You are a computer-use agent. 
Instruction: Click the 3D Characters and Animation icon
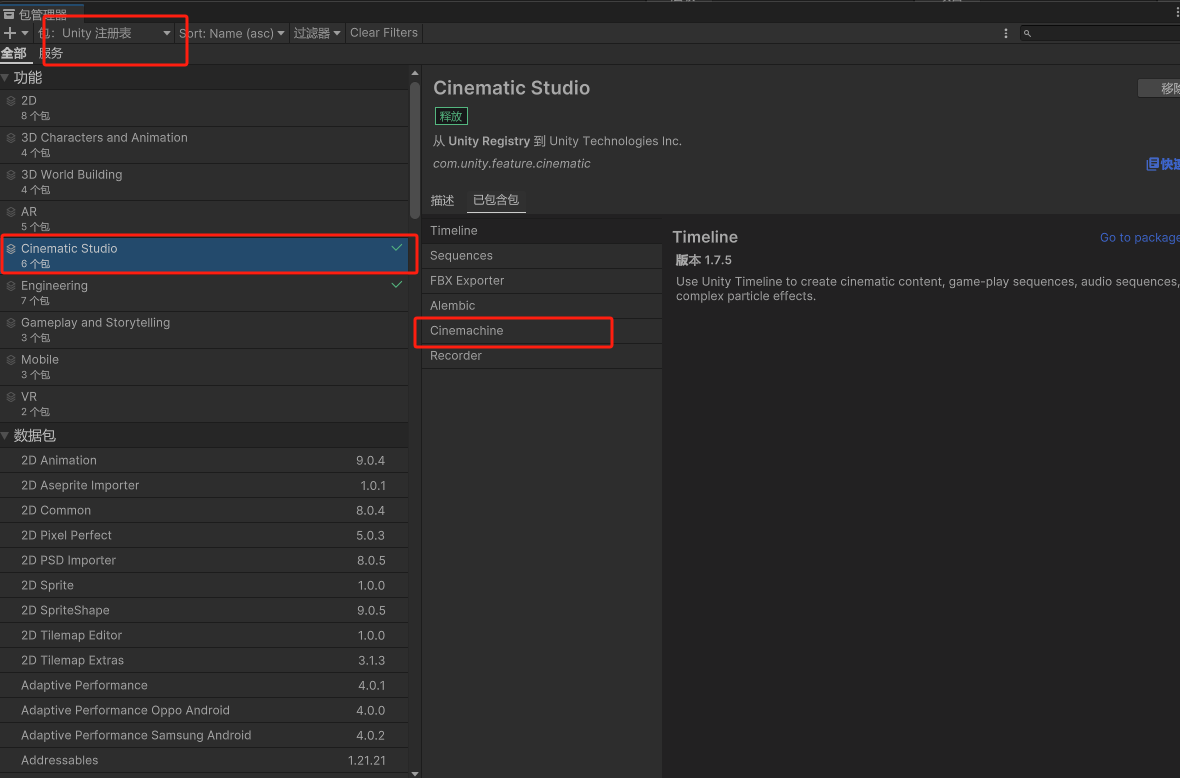[11, 138]
